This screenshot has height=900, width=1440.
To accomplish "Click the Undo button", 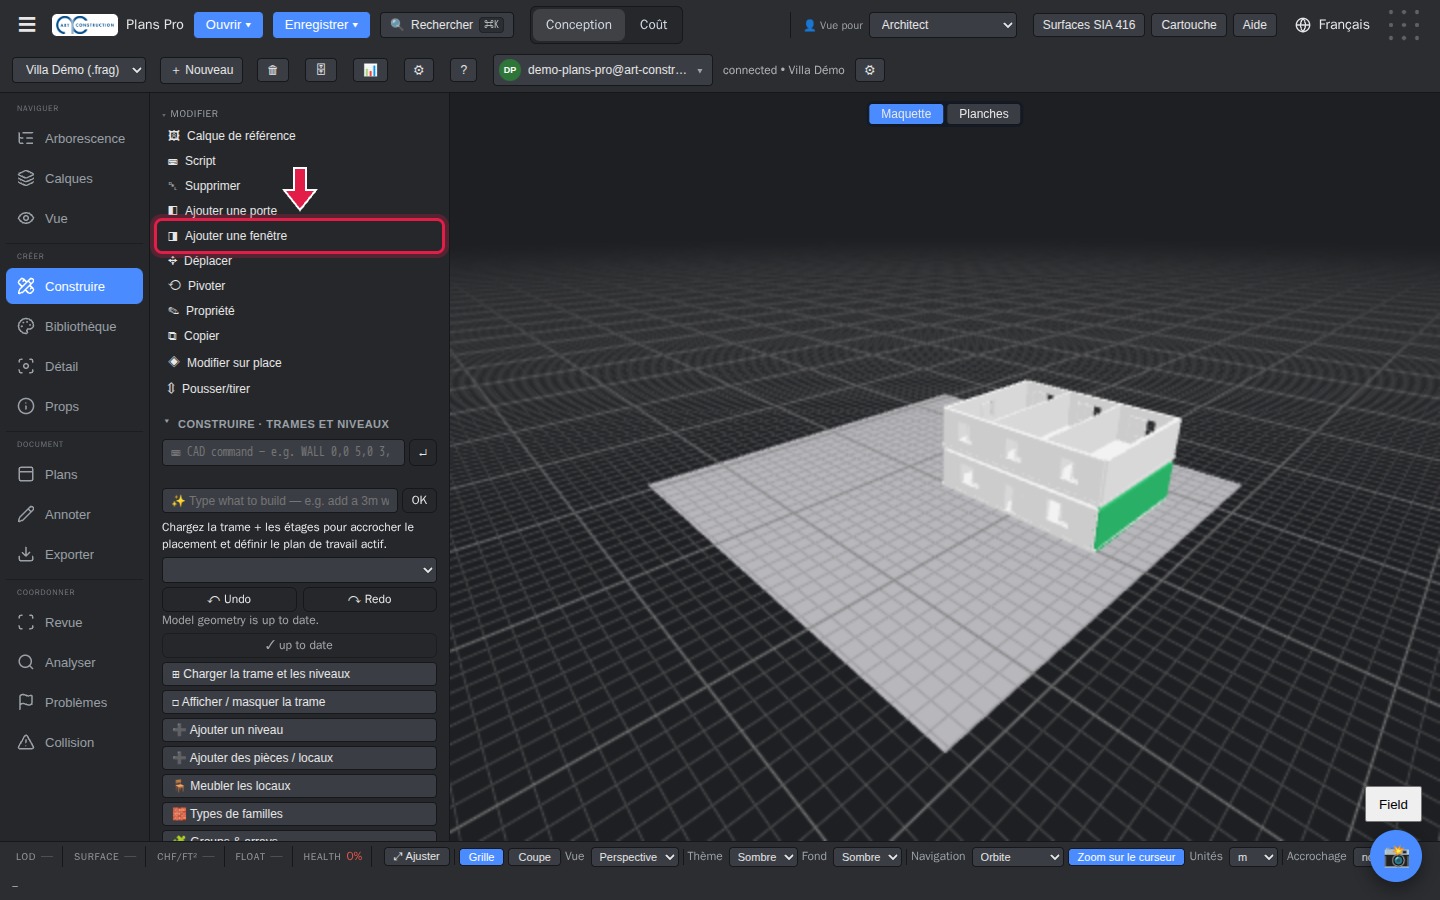I will click(229, 599).
